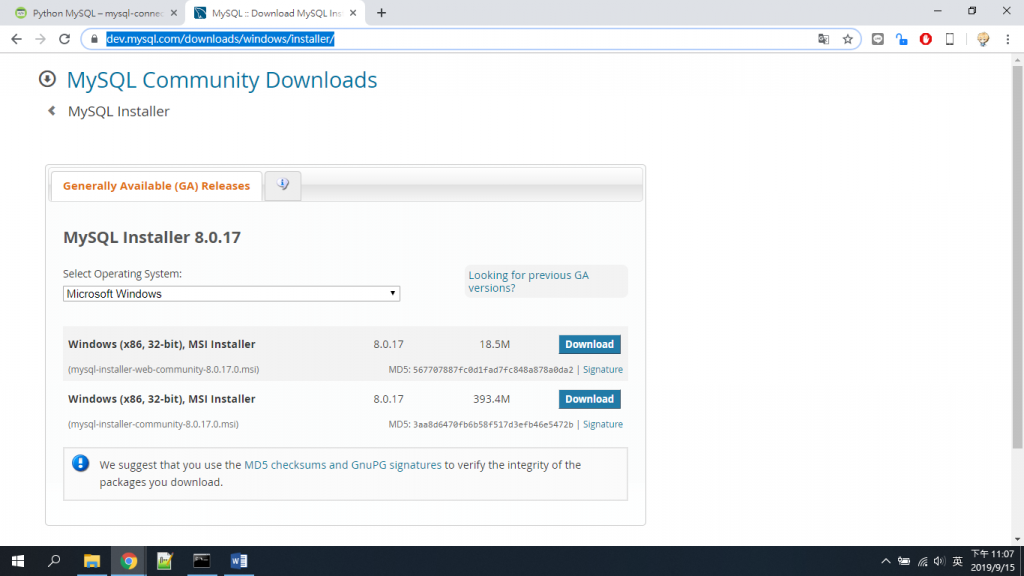Click mysql-installer-community-8.0.17.0.msi filename text

pos(153,424)
